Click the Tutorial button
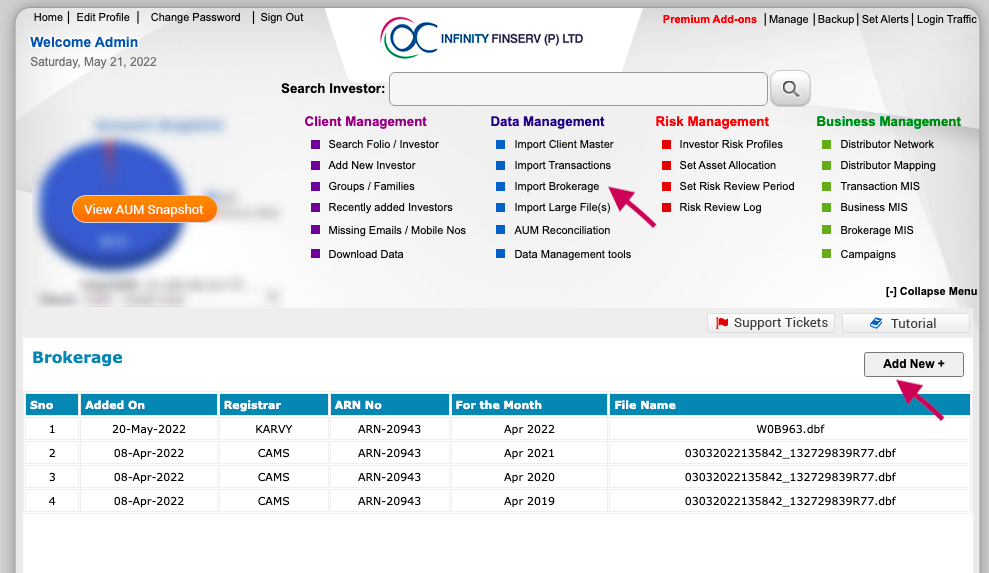Image resolution: width=989 pixels, height=573 pixels. (x=906, y=323)
